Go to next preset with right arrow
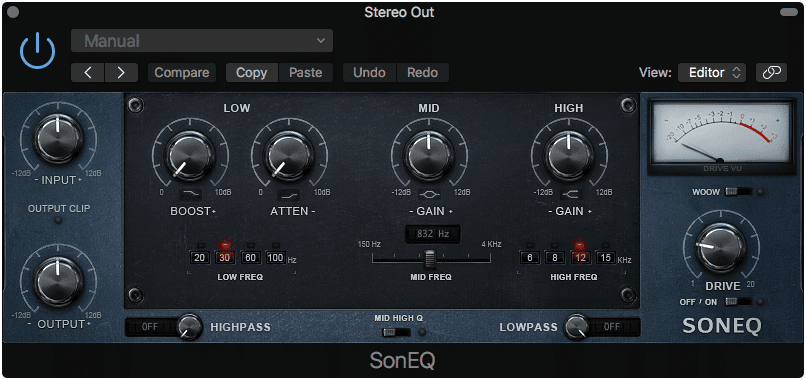 click(121, 73)
